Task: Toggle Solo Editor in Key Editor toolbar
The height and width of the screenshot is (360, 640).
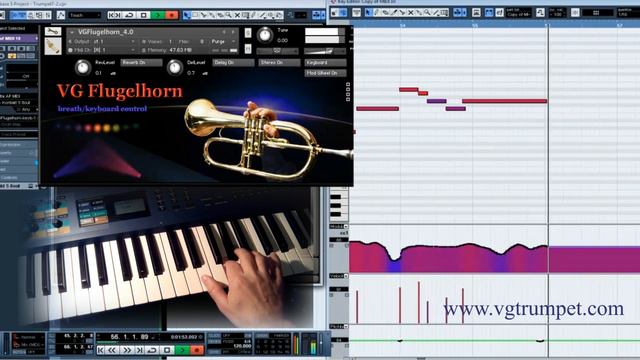Action: click(x=334, y=13)
